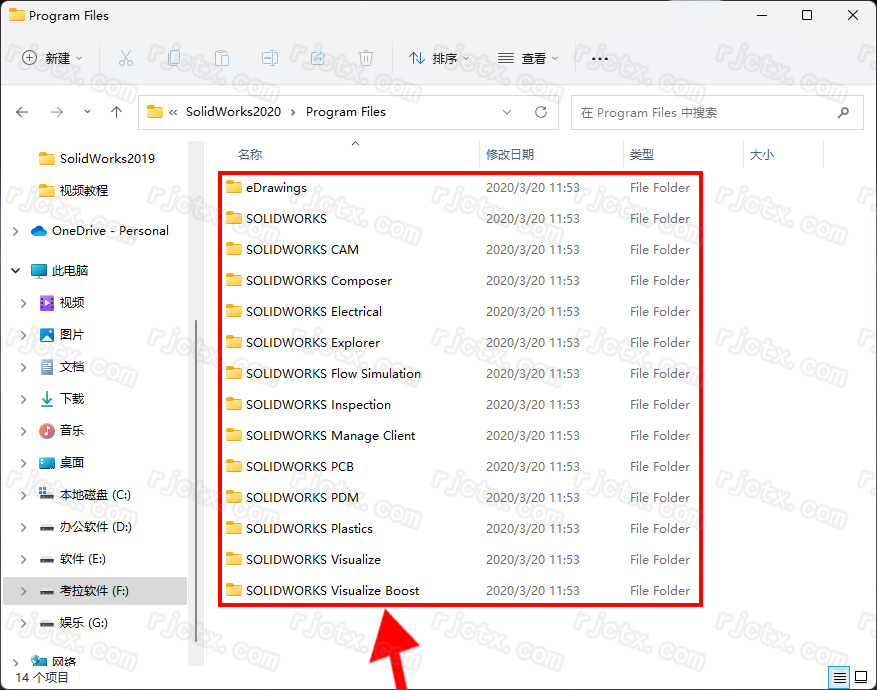Screen dimensions: 877x690
Task: Select the SOLIDWORKS Flow Simulation folder
Action: click(x=333, y=374)
